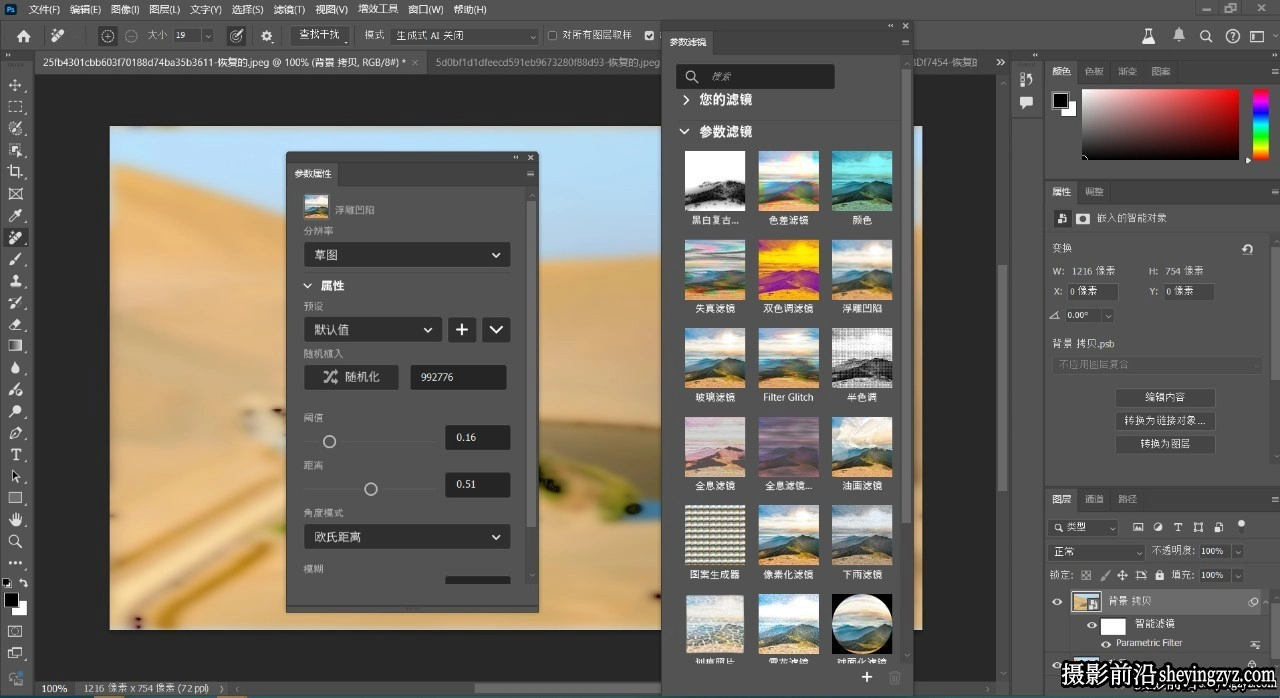Open the 图像(I) menu
Image resolution: width=1280 pixels, height=698 pixels.
point(125,9)
